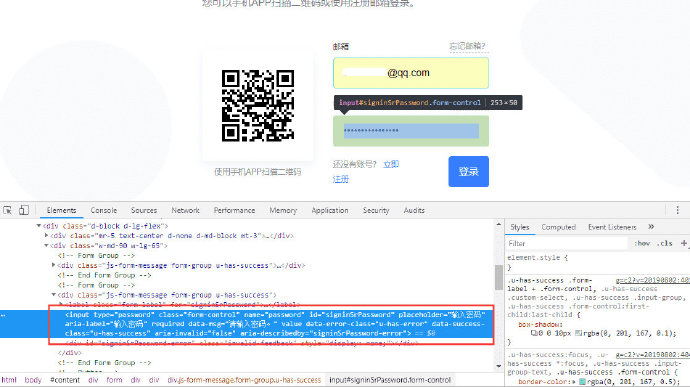Image resolution: width=690 pixels, height=387 pixels.
Task: Toggle the .cls class editor button
Action: (x=664, y=243)
